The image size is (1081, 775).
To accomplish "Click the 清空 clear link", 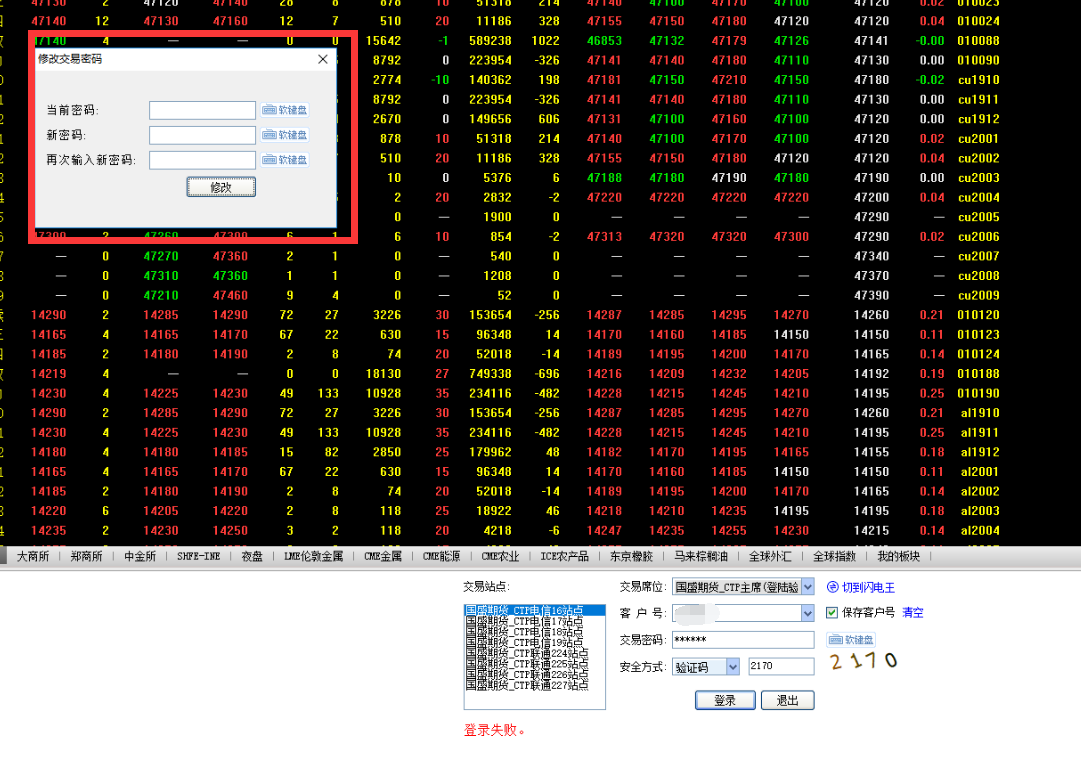I will pyautogui.click(x=913, y=613).
